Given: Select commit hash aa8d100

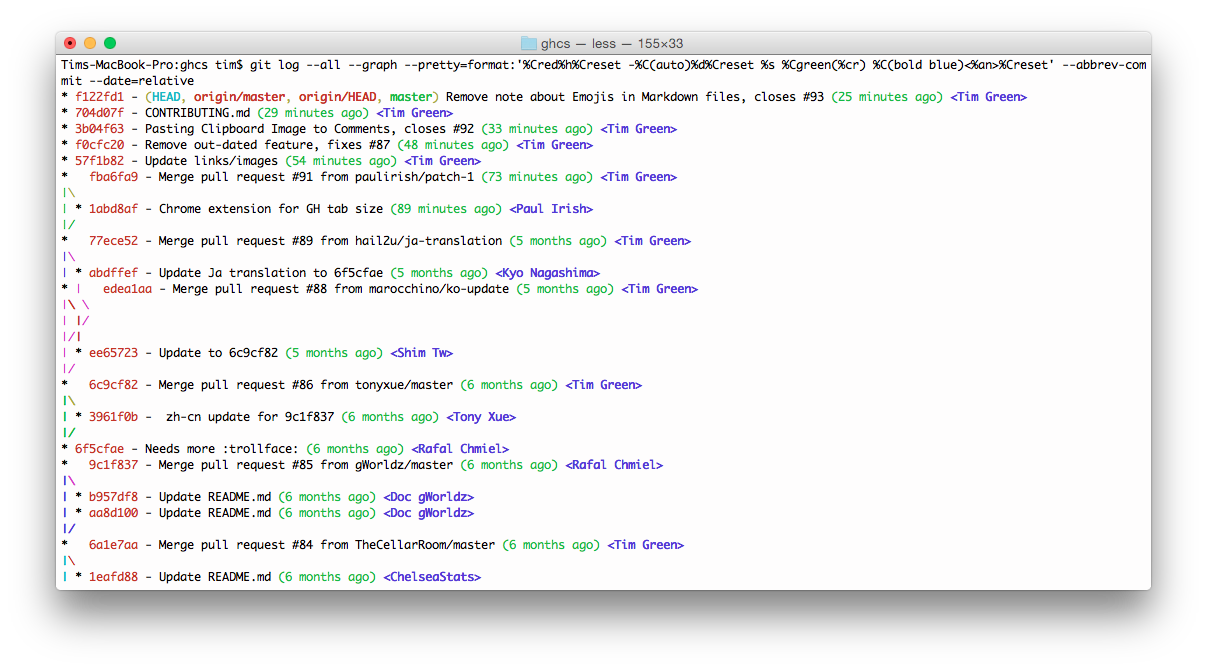Looking at the screenshot, I should [113, 513].
